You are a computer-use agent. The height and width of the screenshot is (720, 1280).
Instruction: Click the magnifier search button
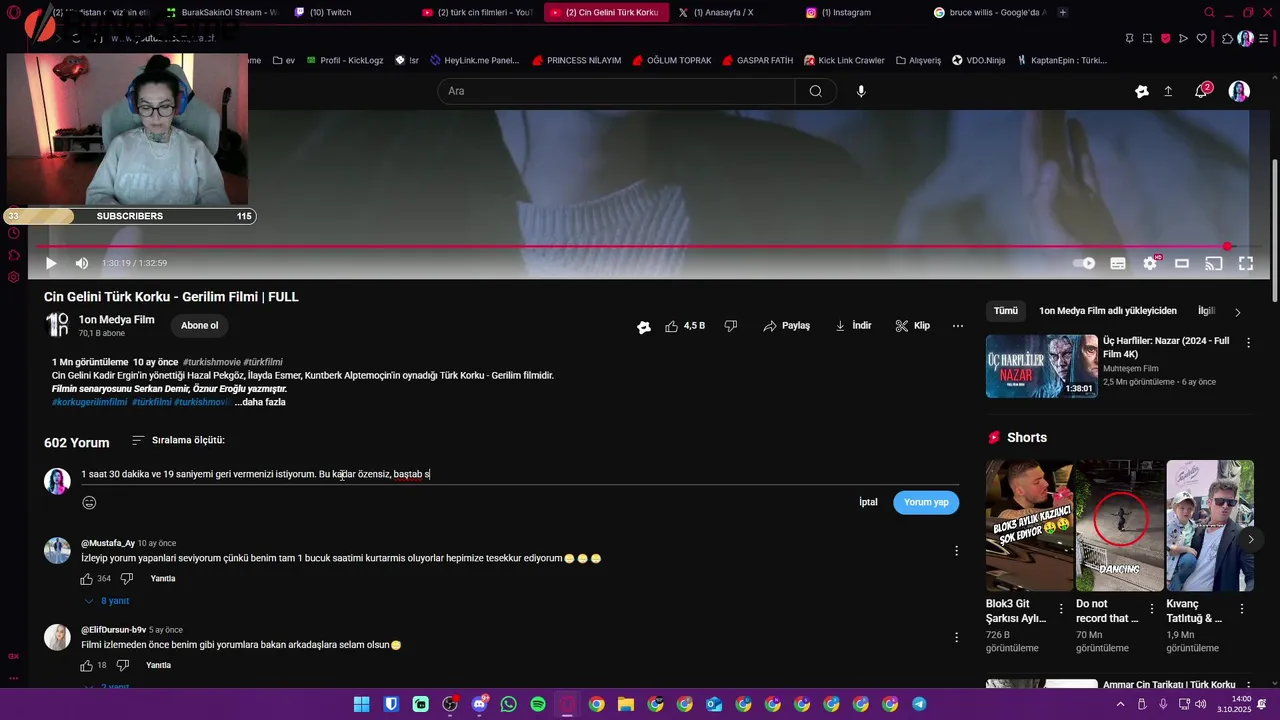coord(816,91)
